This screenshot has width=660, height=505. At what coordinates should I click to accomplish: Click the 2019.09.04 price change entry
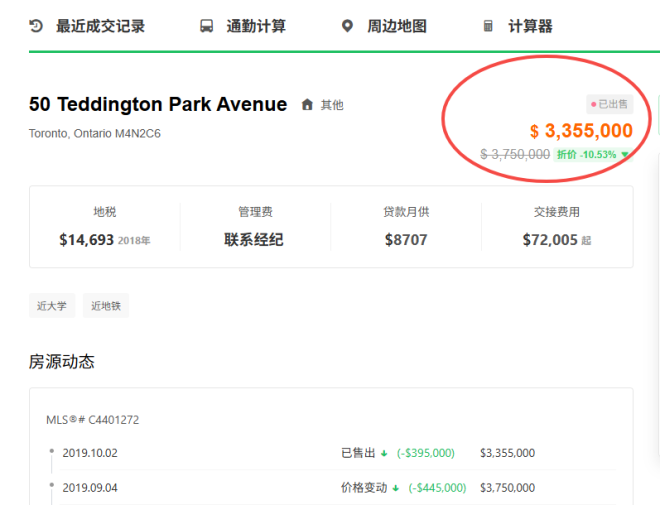(90, 488)
